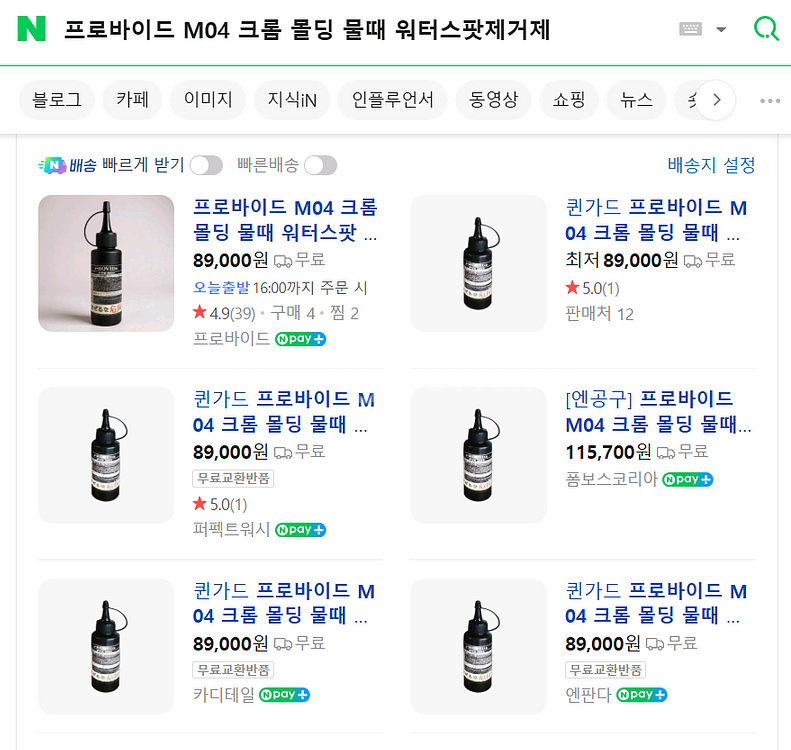
Task: Click the green Naver logo
Action: (32, 29)
